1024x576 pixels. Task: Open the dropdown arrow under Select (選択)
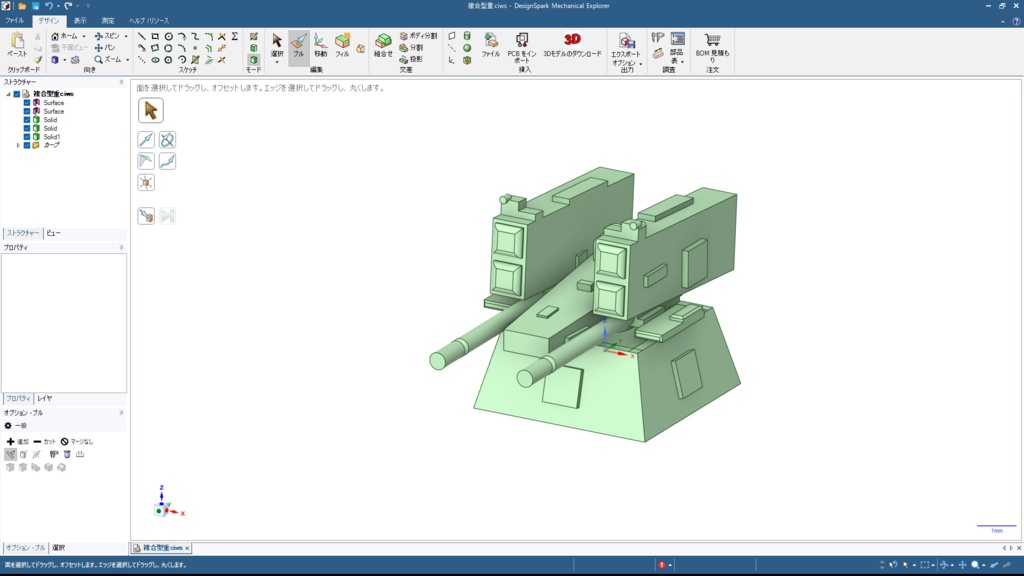[277, 62]
